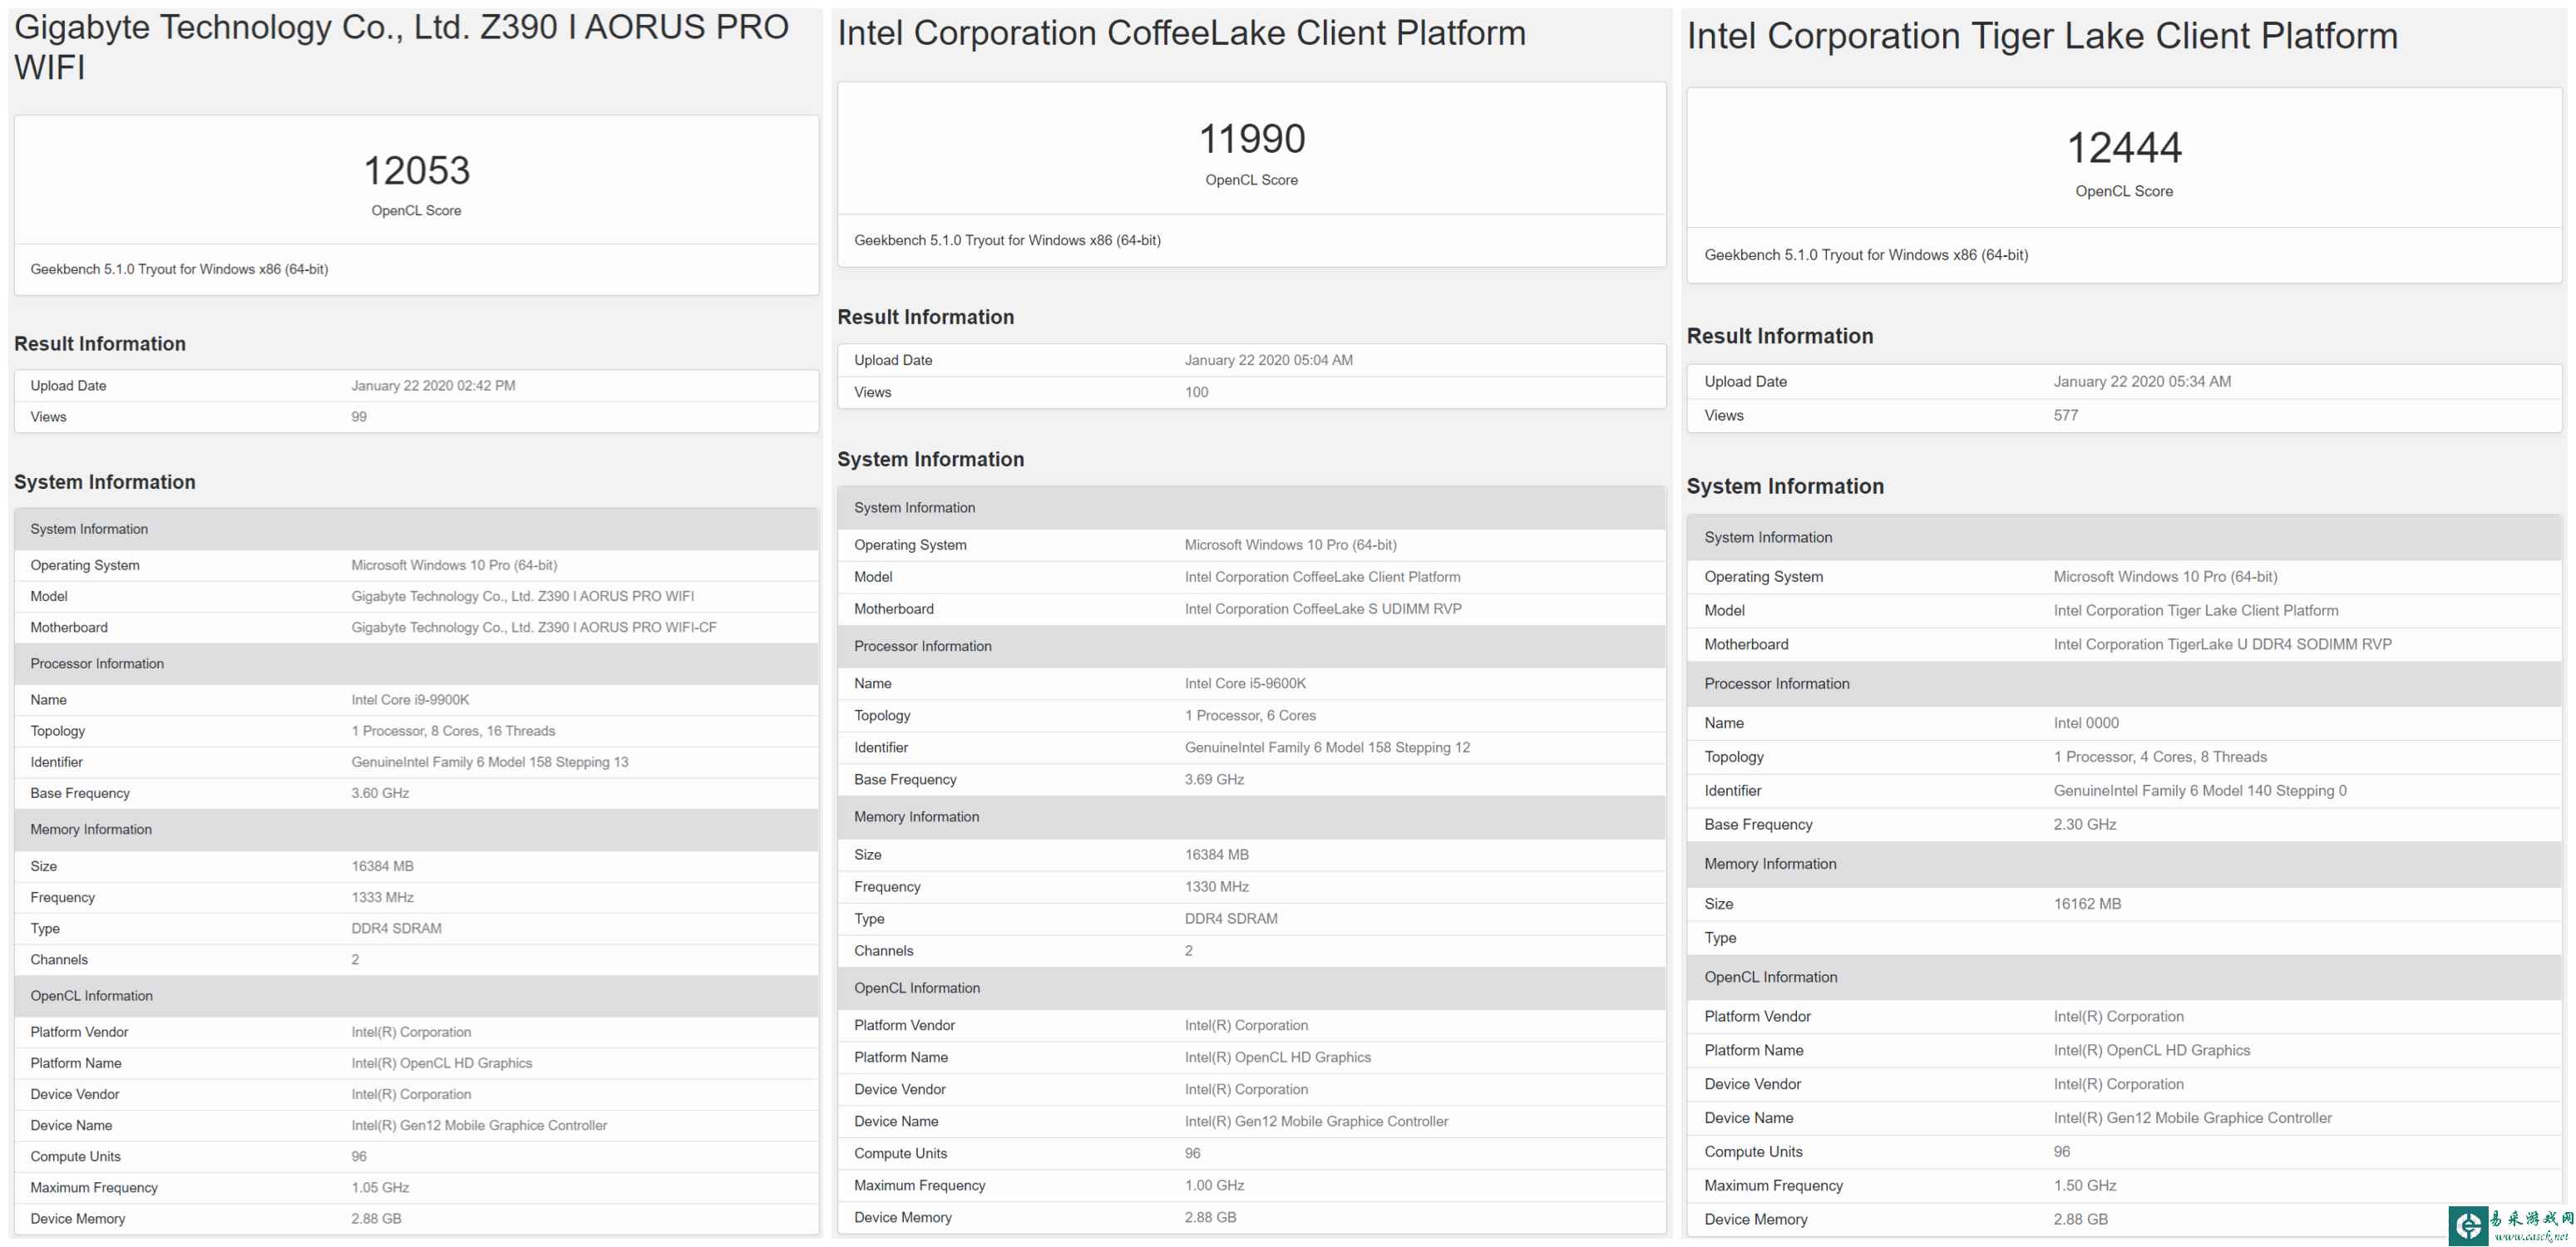Click upload date January 22 2020 05:34 AM
This screenshot has height=1247, width=2576.
(x=2142, y=382)
